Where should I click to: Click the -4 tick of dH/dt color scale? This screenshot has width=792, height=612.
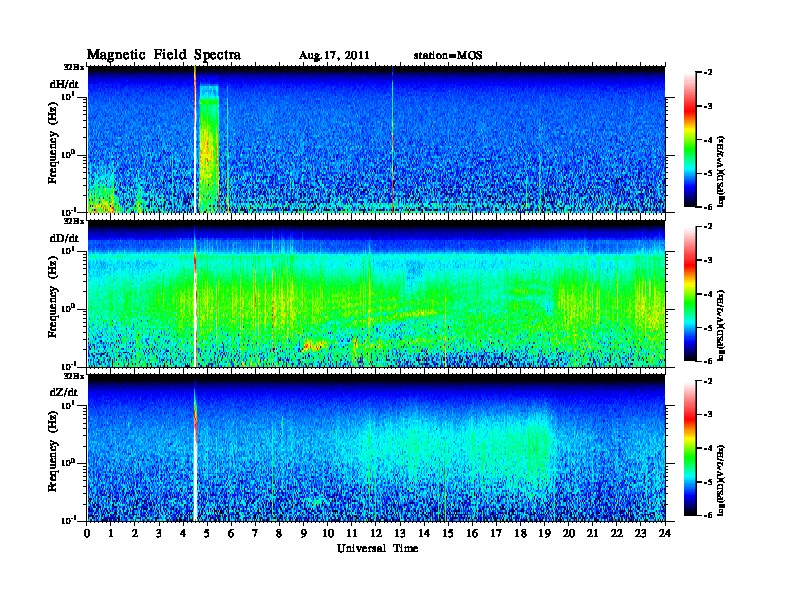pyautogui.click(x=708, y=140)
